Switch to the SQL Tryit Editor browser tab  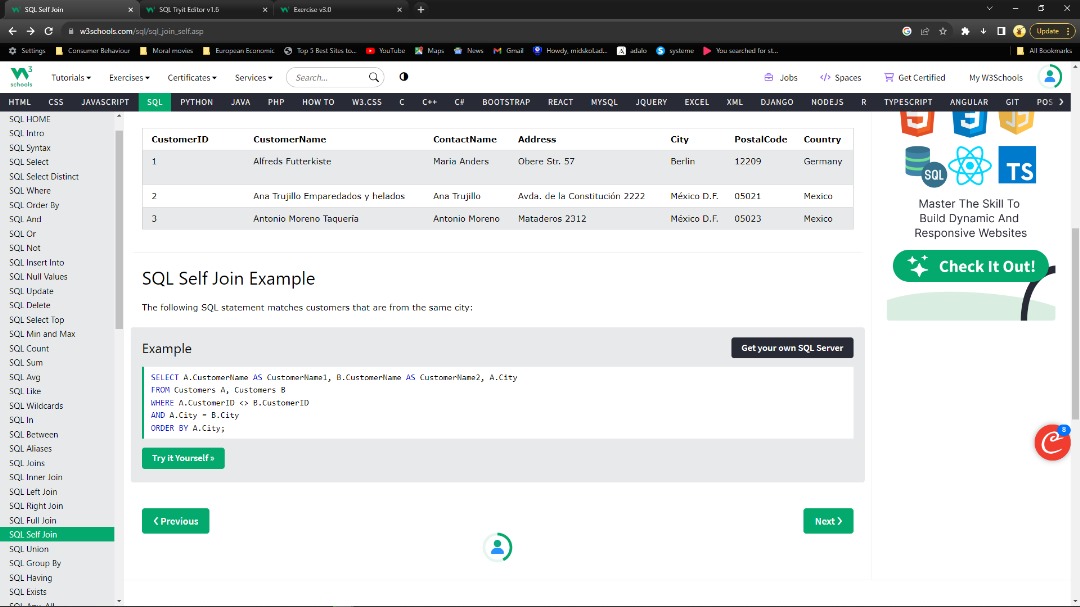tap(190, 10)
